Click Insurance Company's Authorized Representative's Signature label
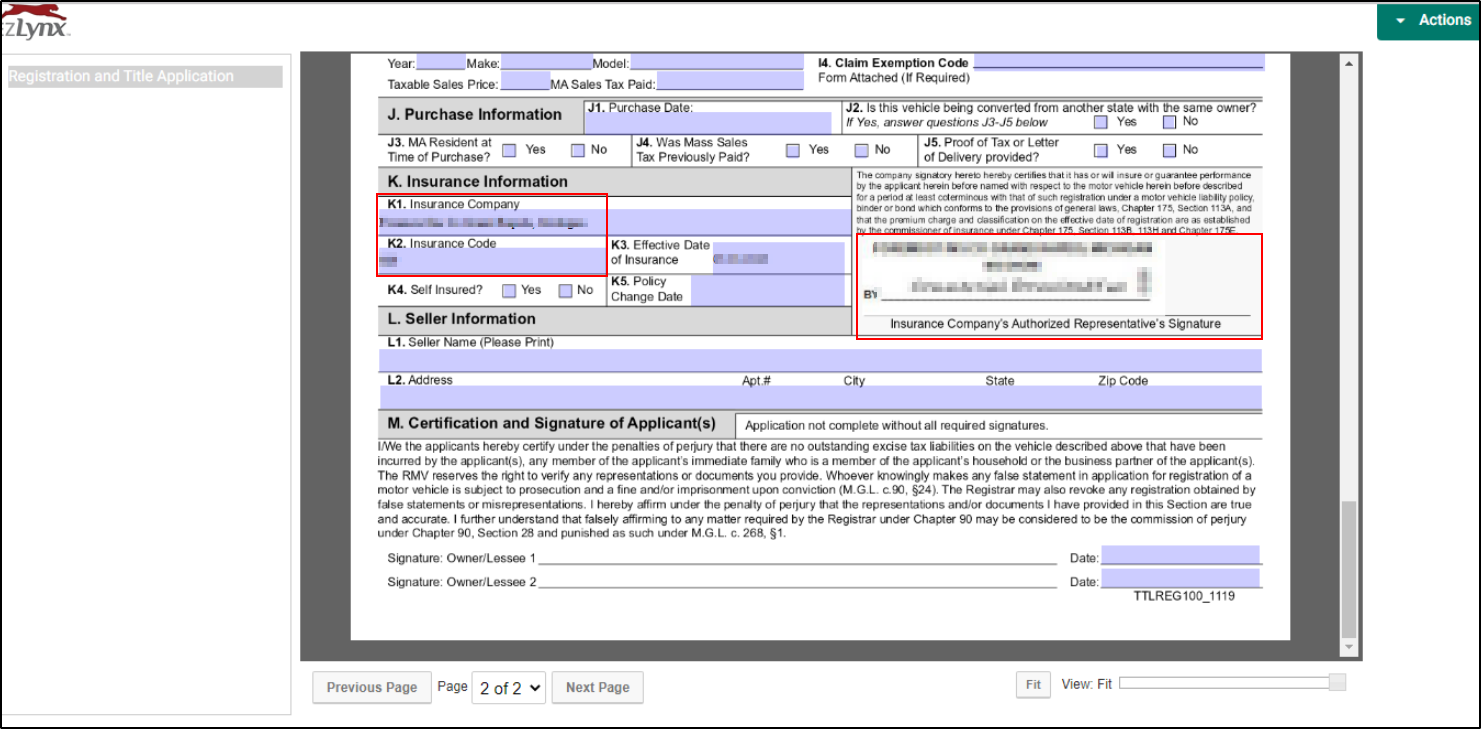 tap(1055, 324)
